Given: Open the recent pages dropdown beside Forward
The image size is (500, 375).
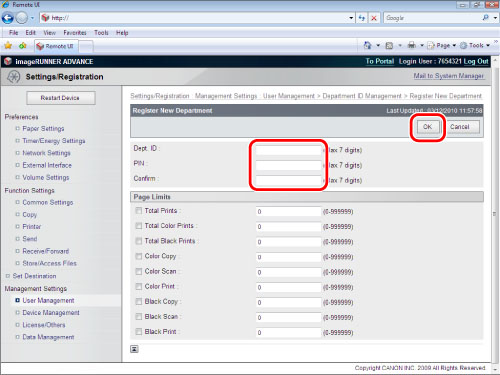Looking at the screenshot, I should (32, 18).
